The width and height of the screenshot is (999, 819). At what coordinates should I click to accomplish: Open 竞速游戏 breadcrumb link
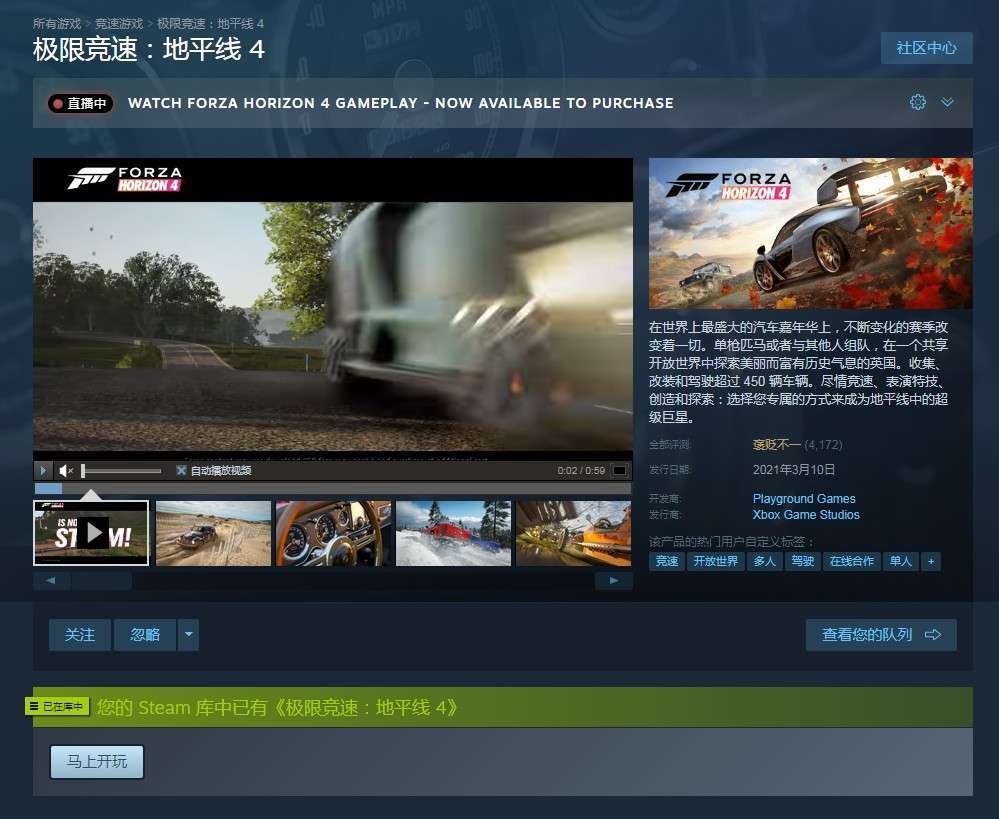pos(120,22)
